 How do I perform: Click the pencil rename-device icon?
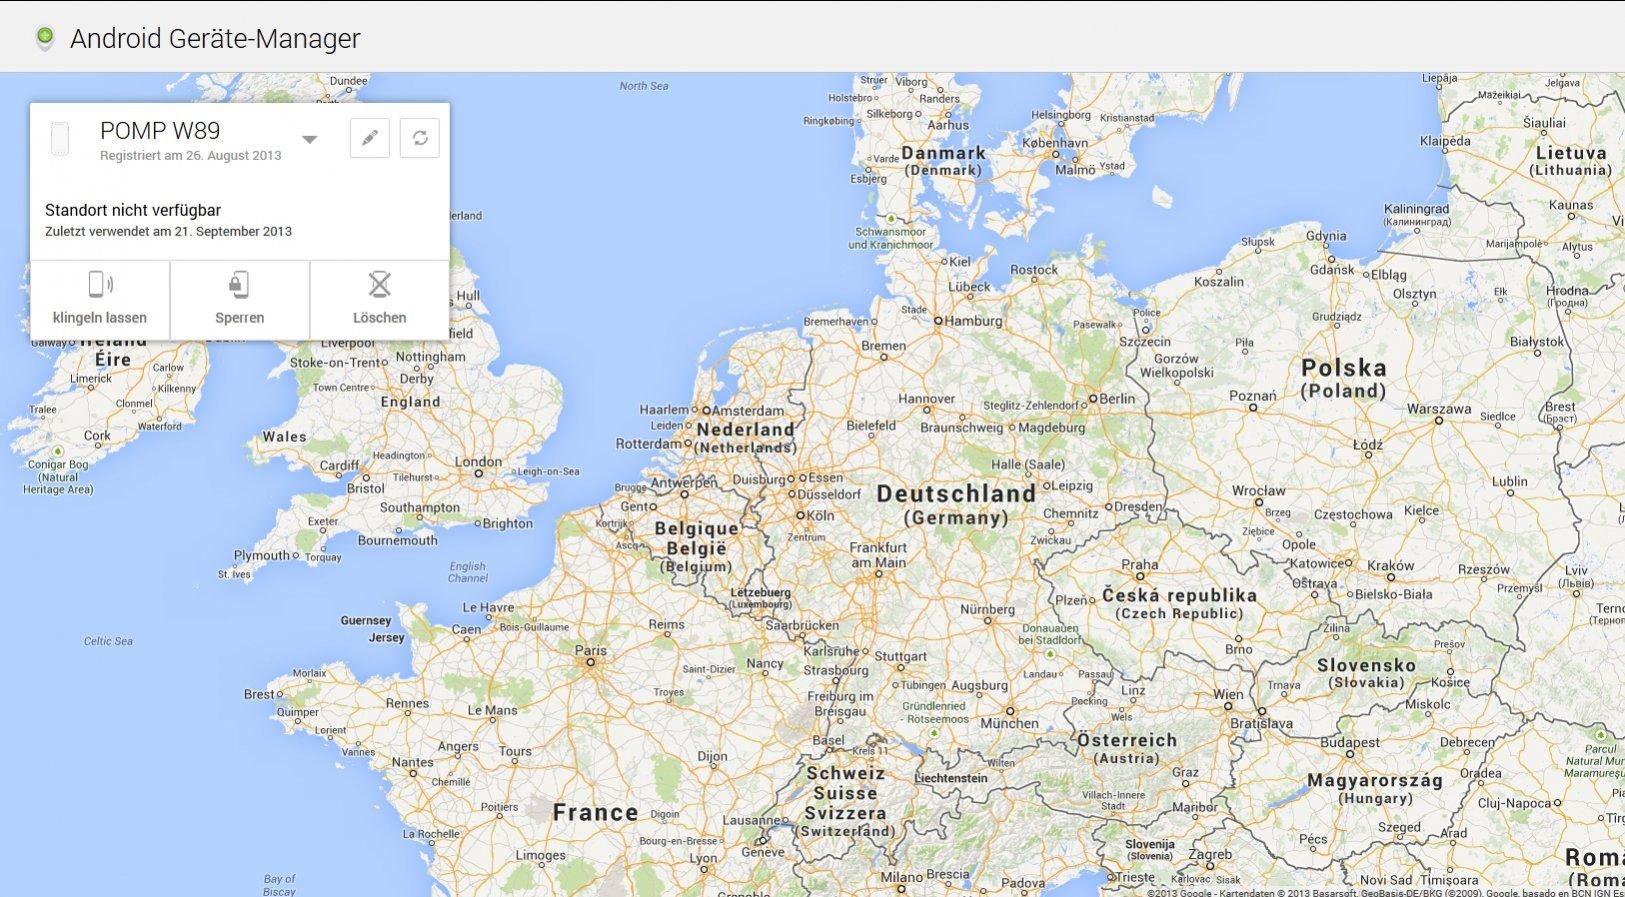[x=370, y=138]
